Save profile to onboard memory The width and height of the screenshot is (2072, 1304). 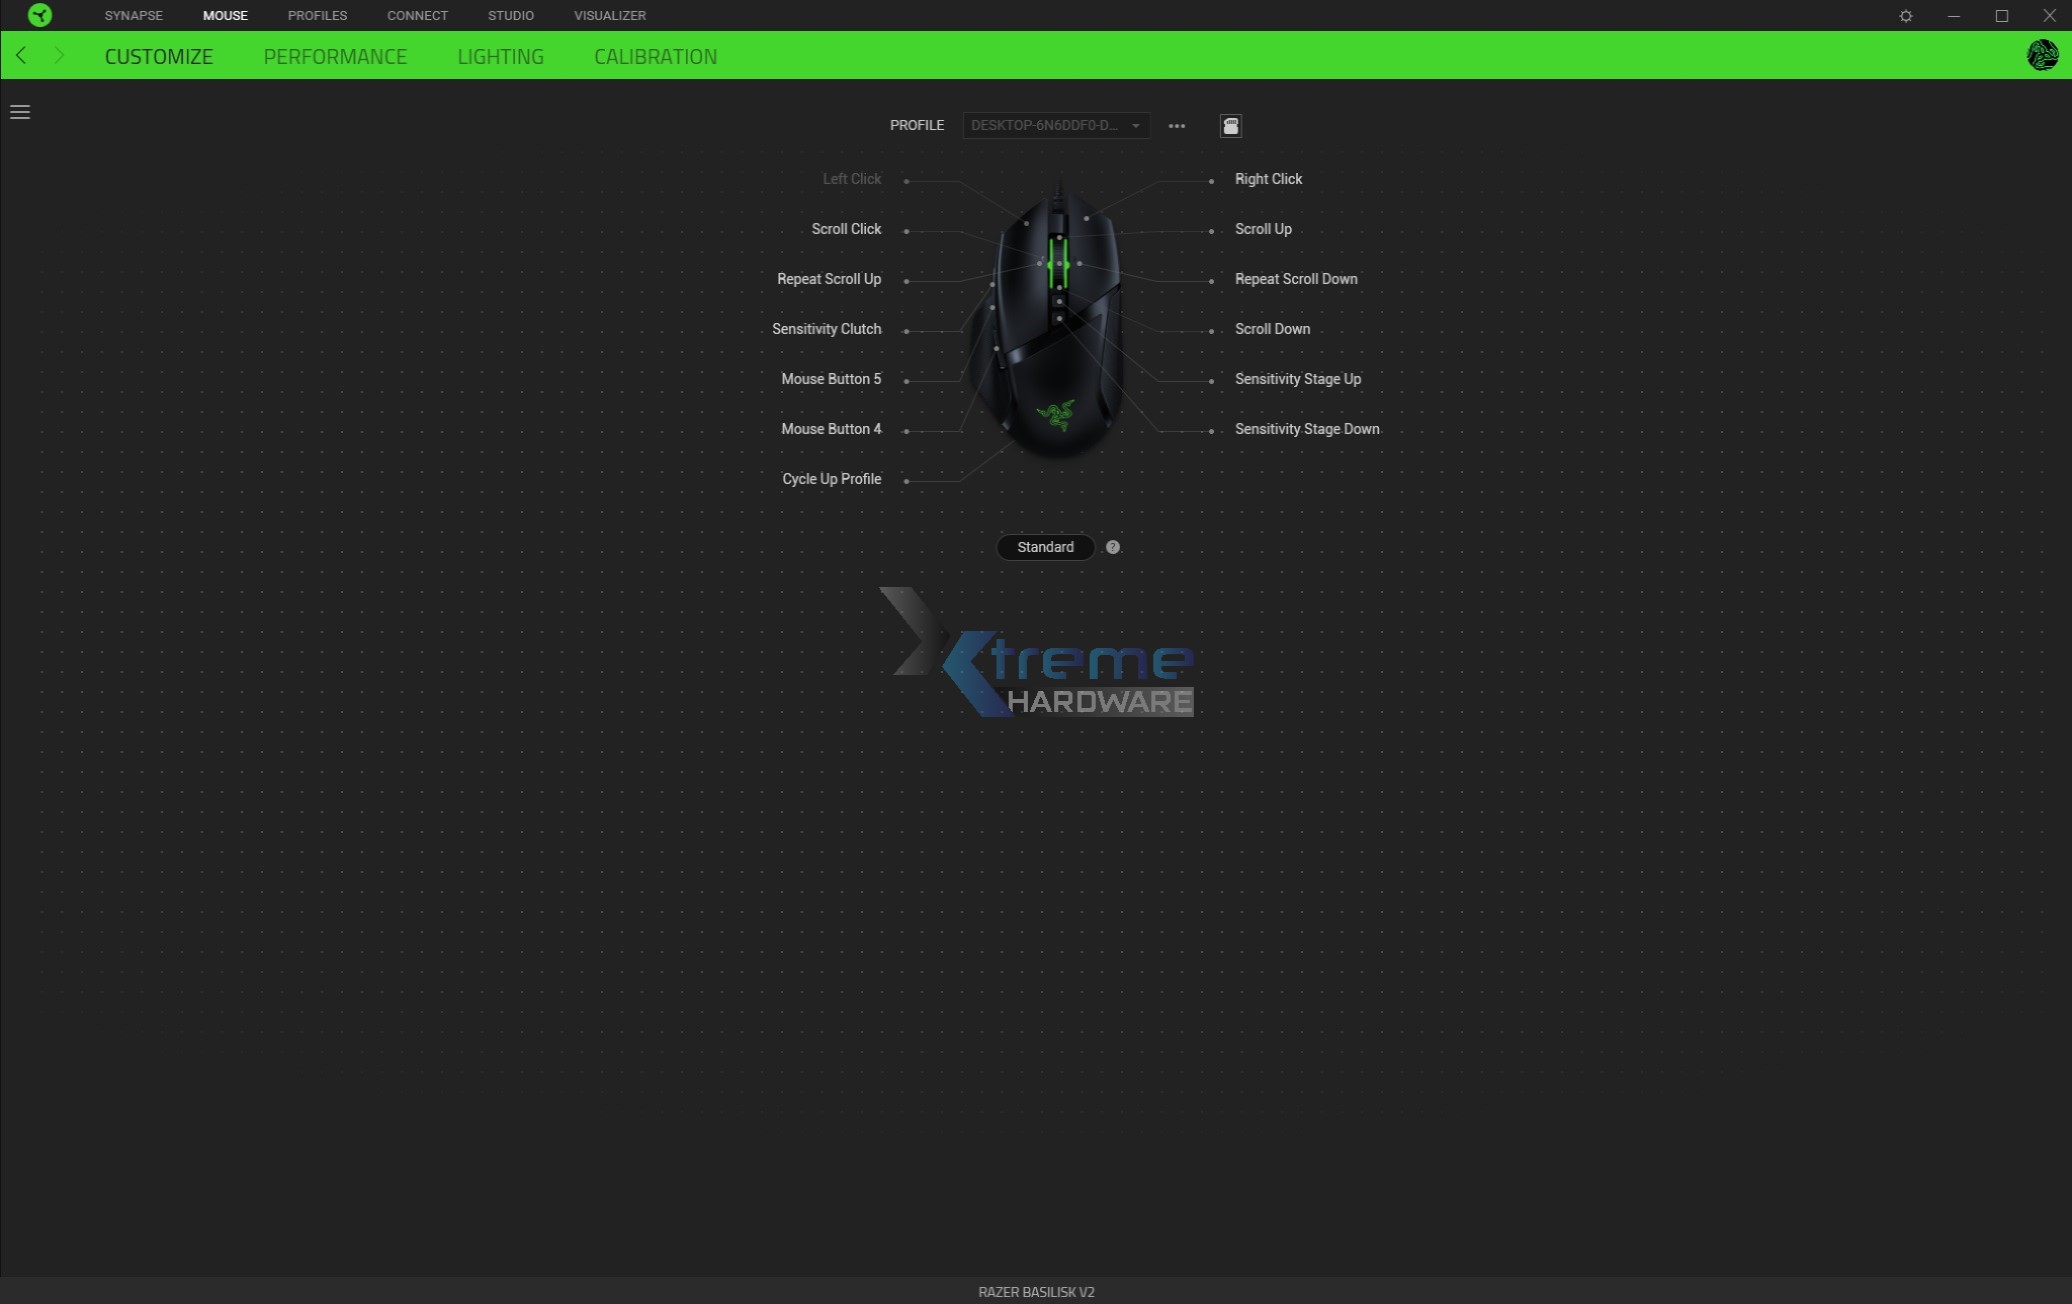1230,126
